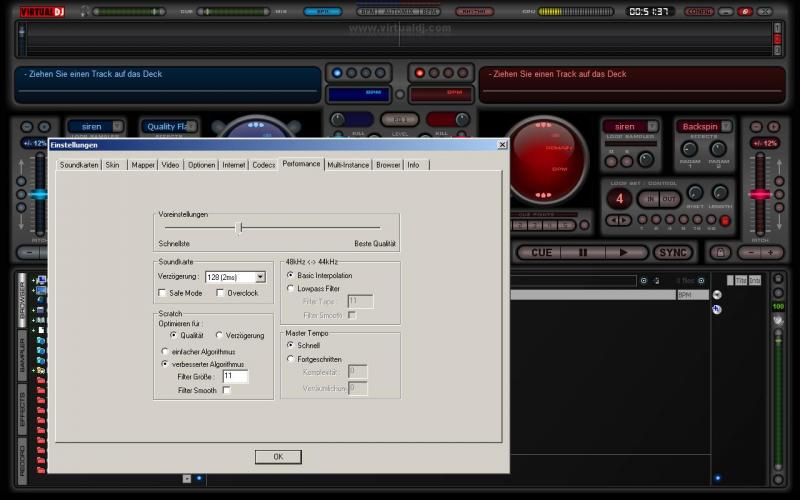Toggle the lock icon on right deck
The height and width of the screenshot is (500, 800).
(720, 253)
